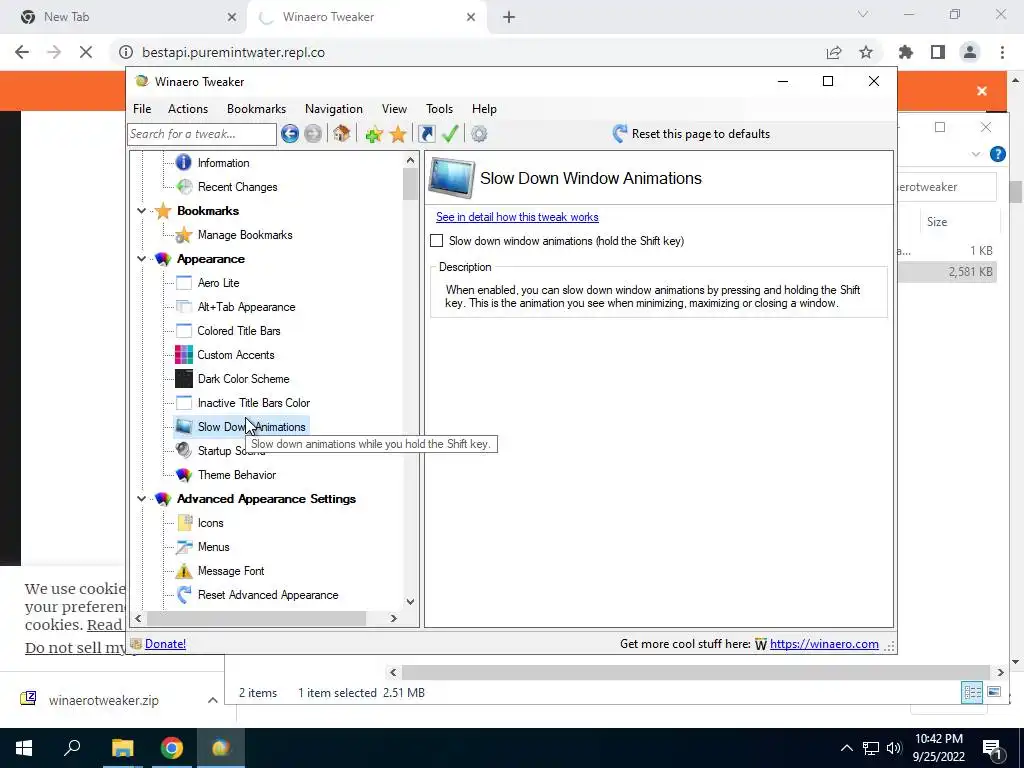
Task: Click the Explorer help question mark icon
Action: click(x=998, y=154)
